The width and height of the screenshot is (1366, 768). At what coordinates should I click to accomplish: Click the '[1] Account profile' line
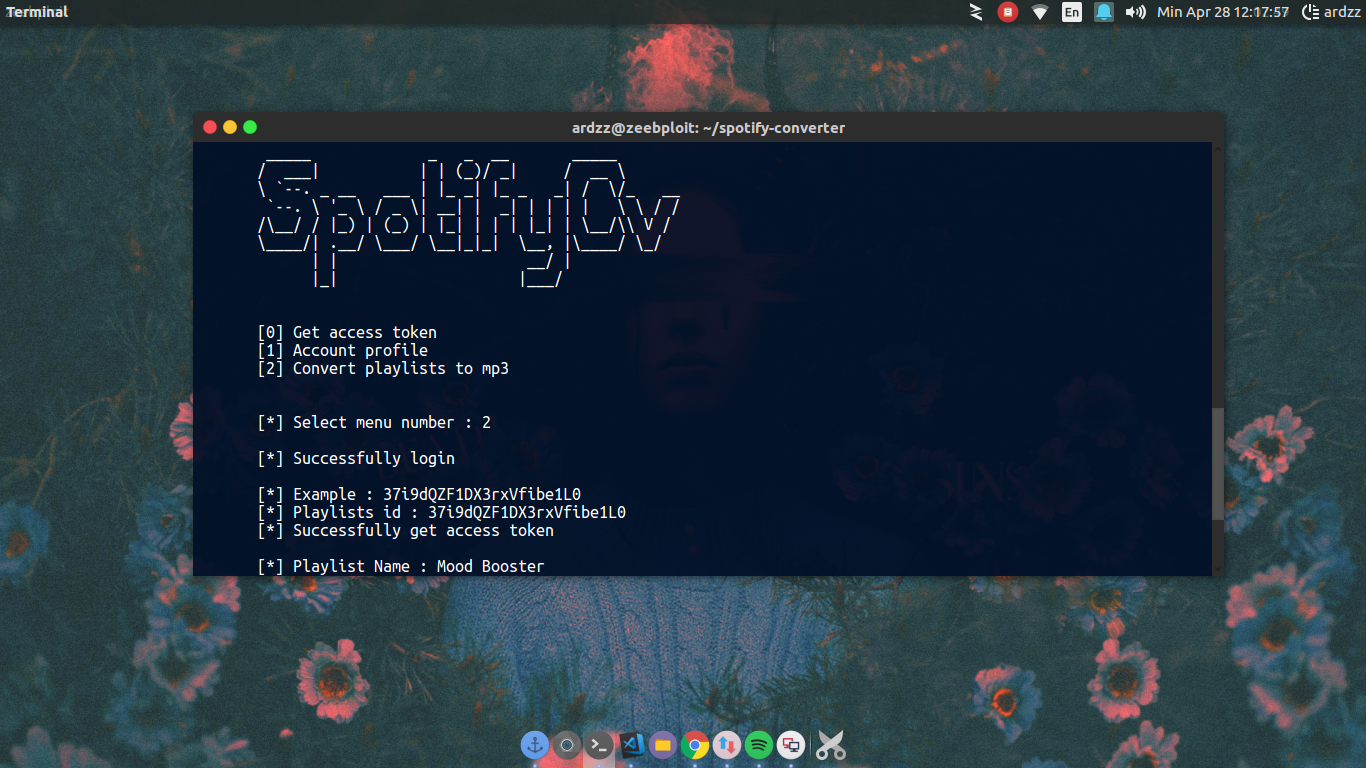point(343,350)
